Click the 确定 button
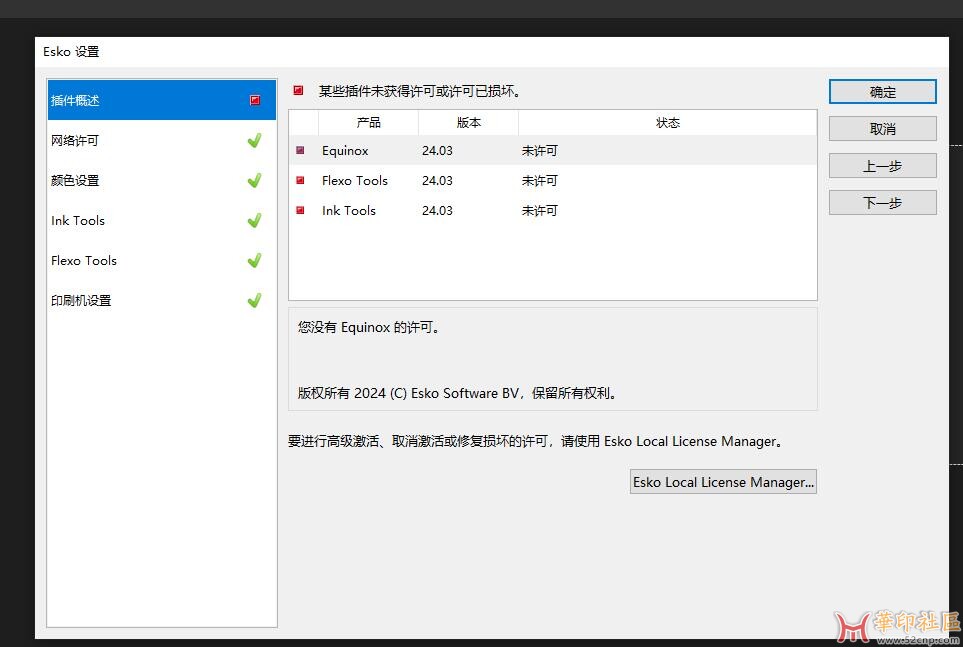 coord(883,92)
